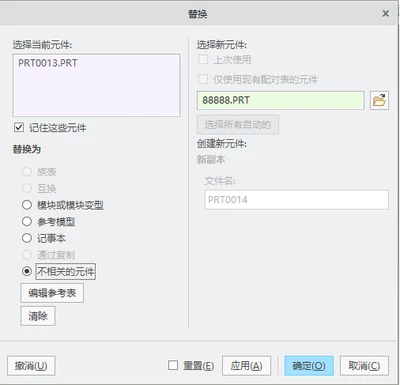This screenshot has height=385, width=400.
Task: Click 清除 button
Action: (x=38, y=316)
